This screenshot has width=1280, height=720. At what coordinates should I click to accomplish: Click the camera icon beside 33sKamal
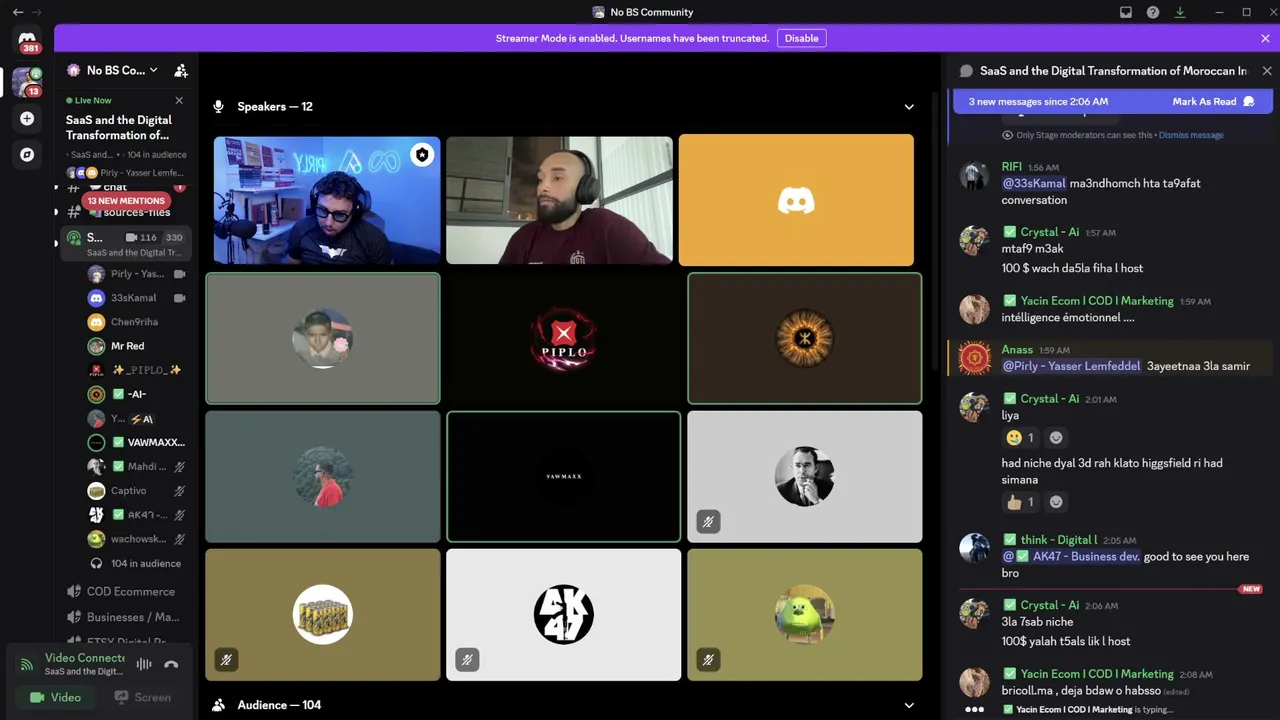point(180,298)
